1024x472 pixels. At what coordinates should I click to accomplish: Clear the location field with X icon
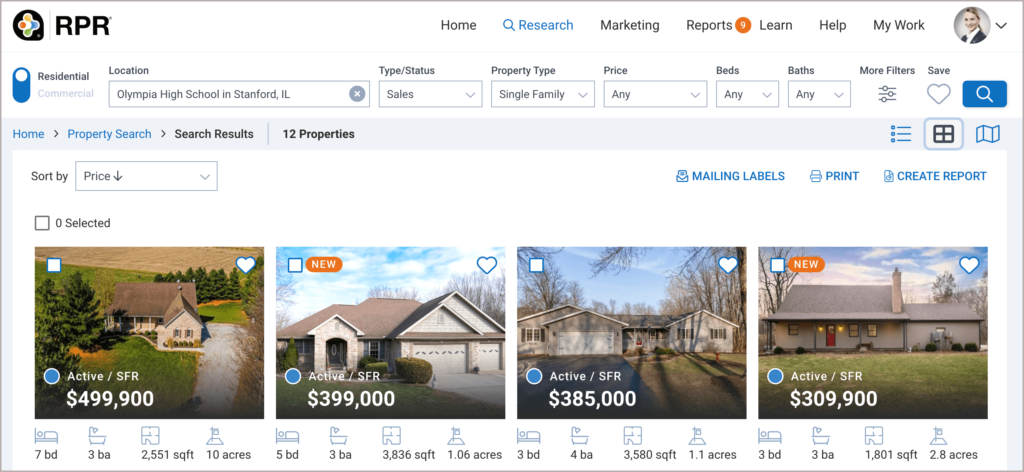[357, 94]
